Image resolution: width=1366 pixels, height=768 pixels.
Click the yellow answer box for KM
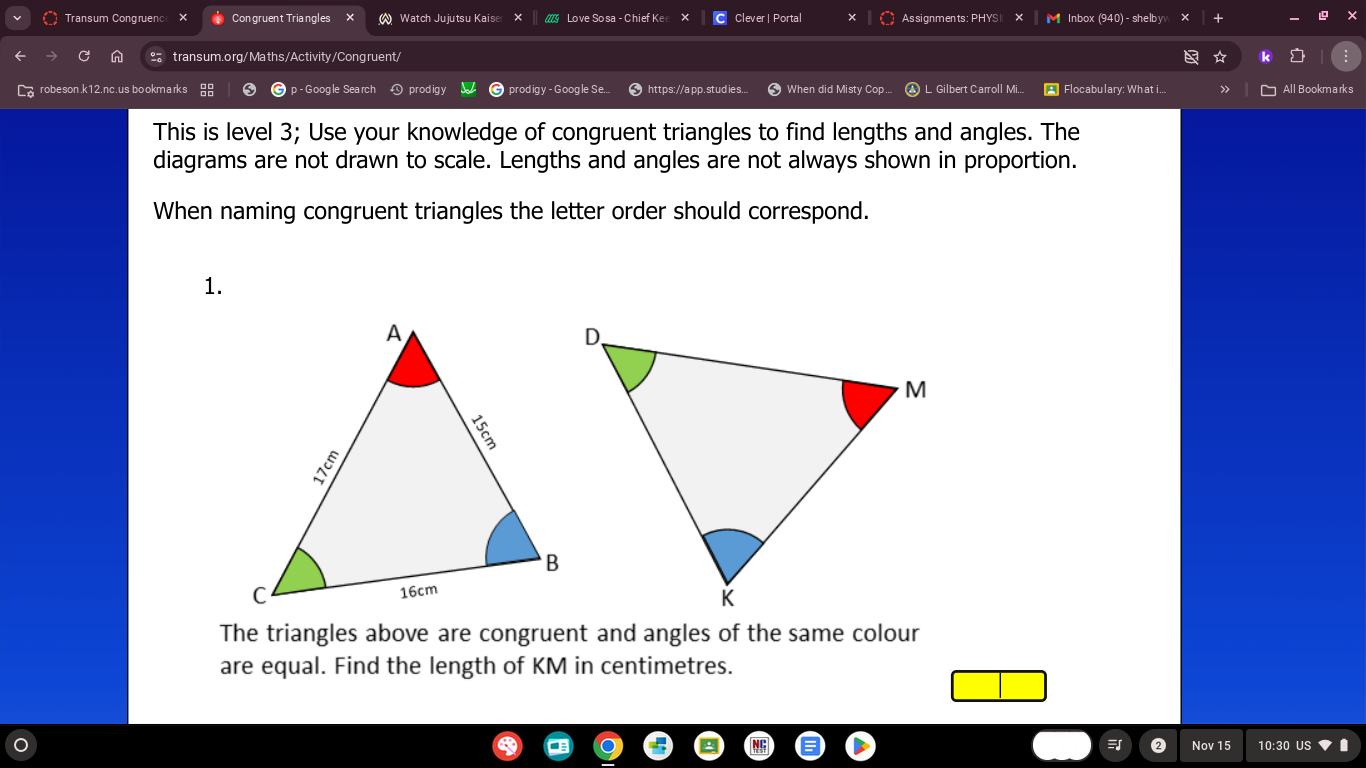tap(999, 686)
